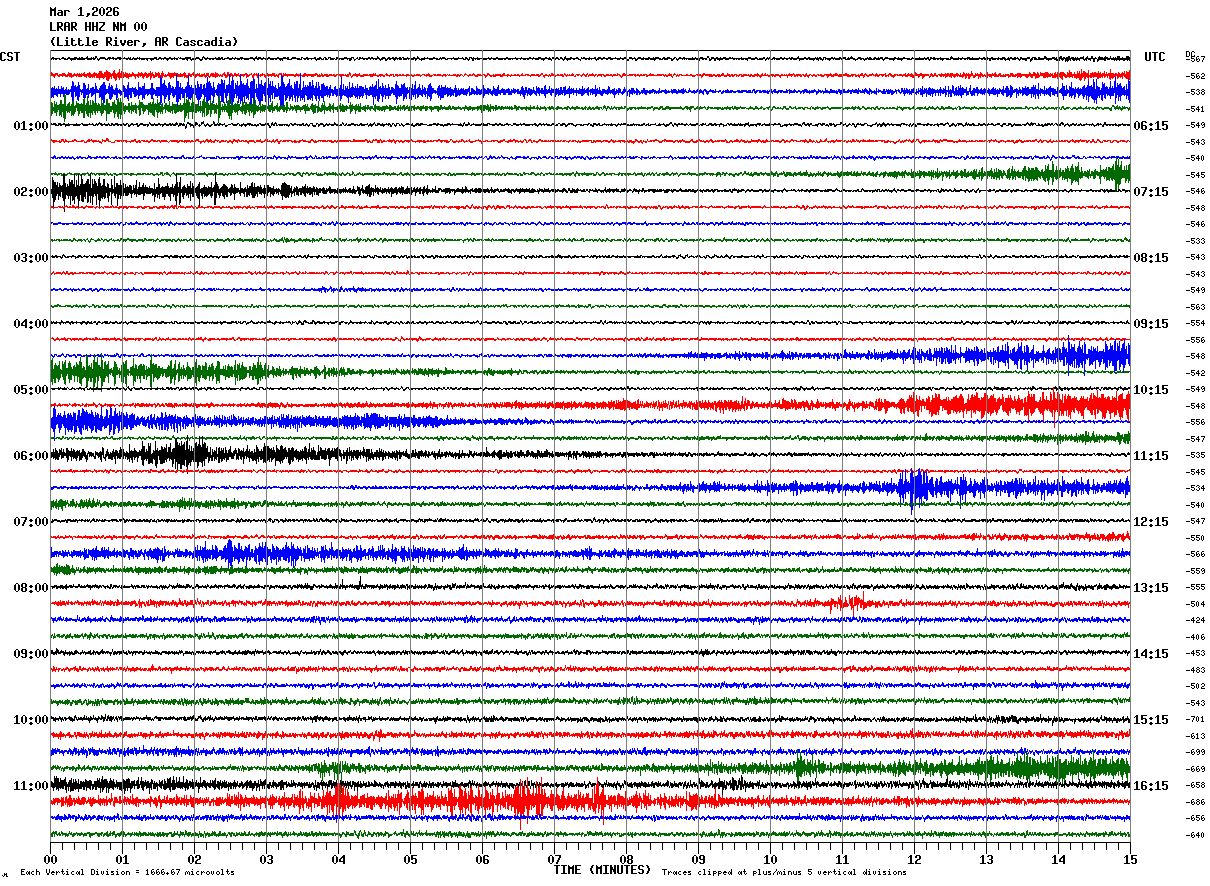Select the -701 DC offset value
Screen dimensions: 1210x886
click(x=1195, y=720)
